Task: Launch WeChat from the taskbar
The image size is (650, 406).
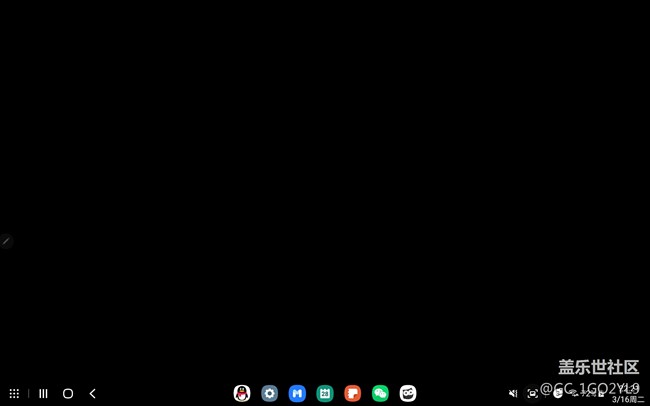Action: (380, 393)
